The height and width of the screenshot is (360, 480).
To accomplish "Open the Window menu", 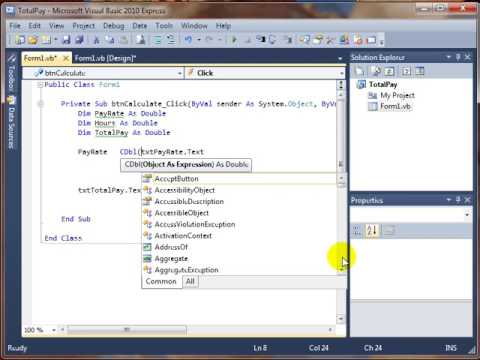I will click(194, 26).
